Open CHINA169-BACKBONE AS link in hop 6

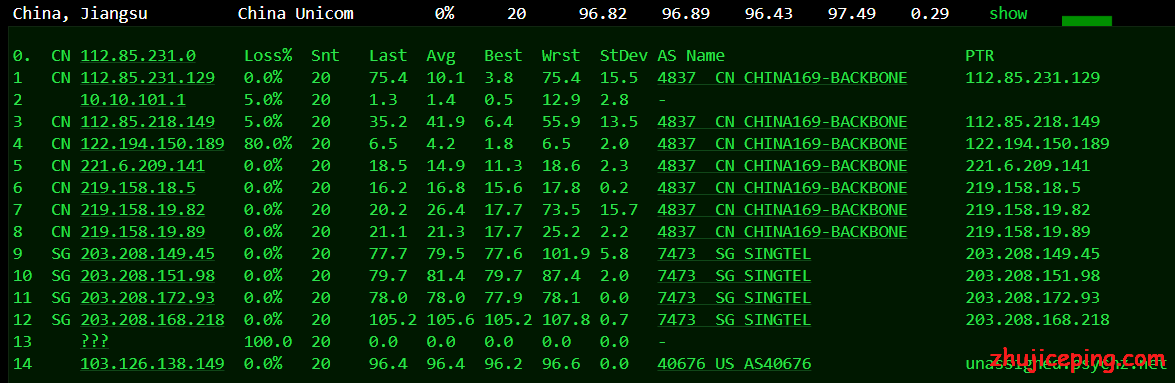782,187
